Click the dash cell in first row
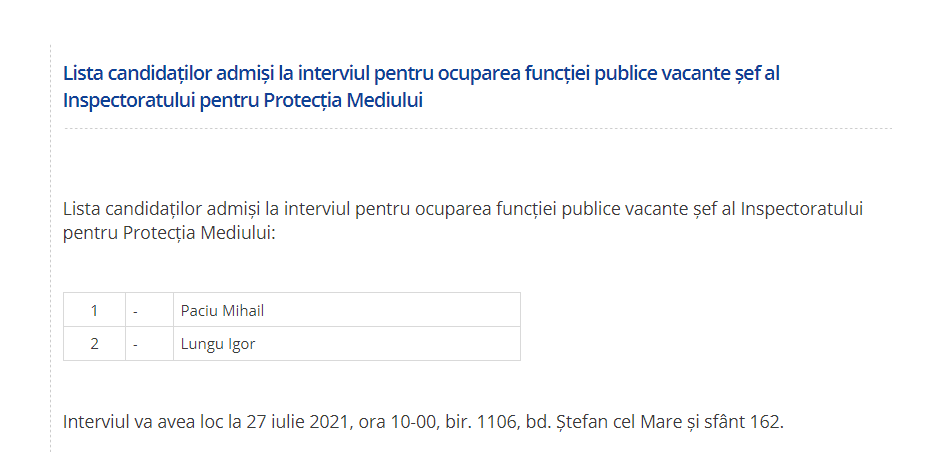948x469 pixels. 149,310
